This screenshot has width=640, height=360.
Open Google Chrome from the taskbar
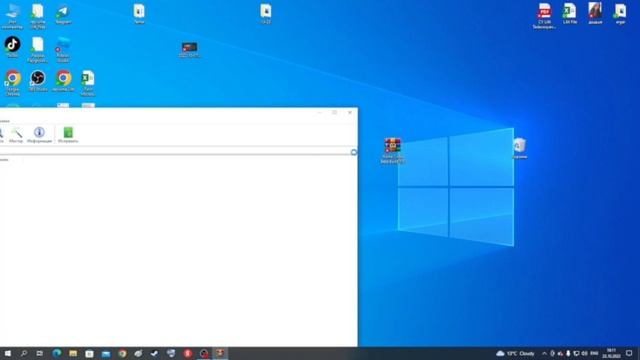coord(122,353)
